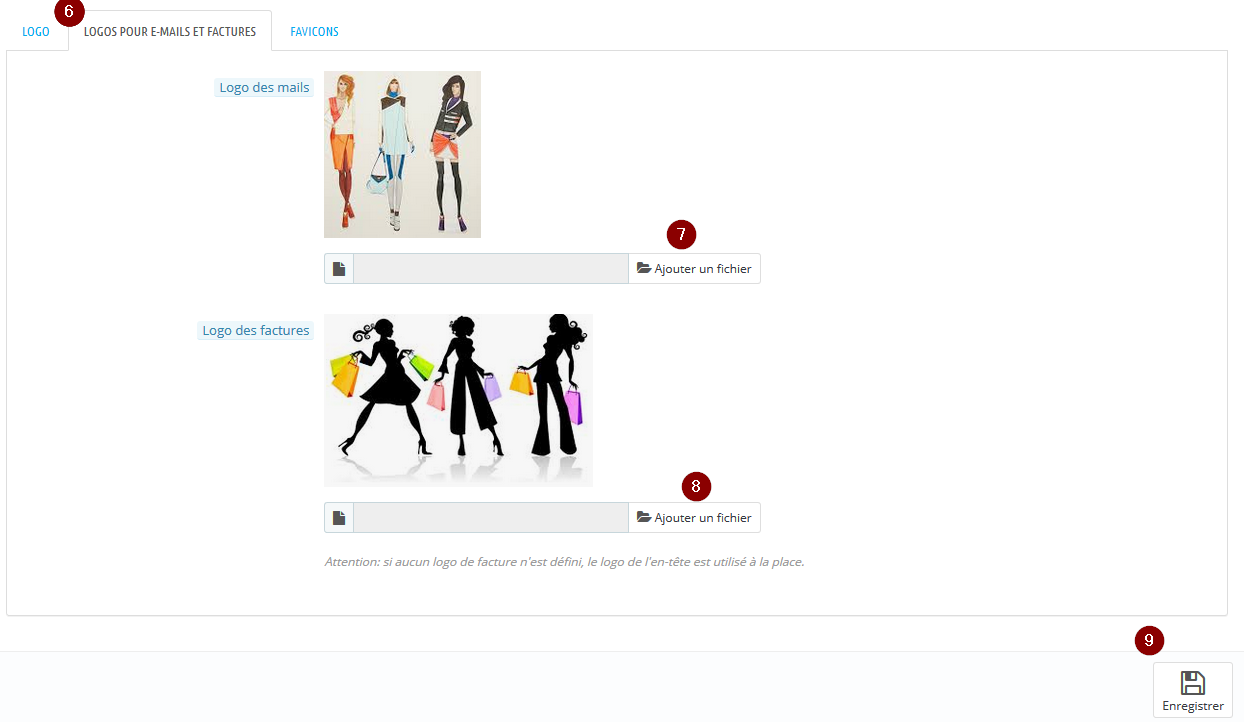Select the Logos pour e-mails et factures tab
1244x722 pixels.
(x=170, y=32)
